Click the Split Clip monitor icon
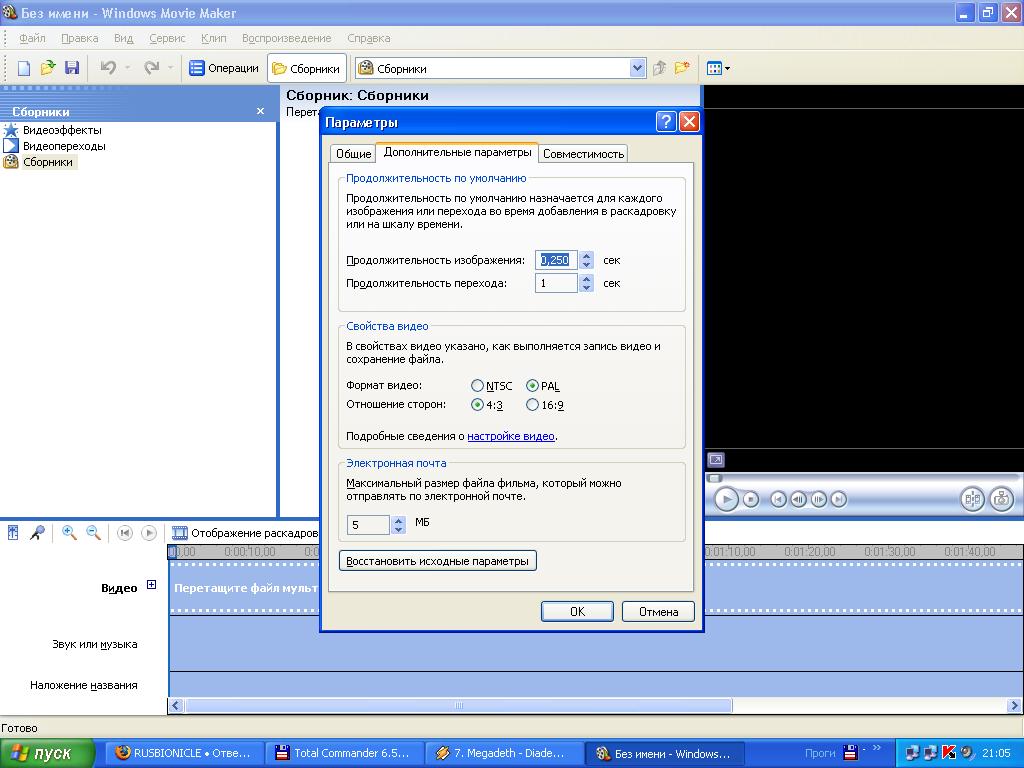This screenshot has height=768, width=1024. coord(972,500)
